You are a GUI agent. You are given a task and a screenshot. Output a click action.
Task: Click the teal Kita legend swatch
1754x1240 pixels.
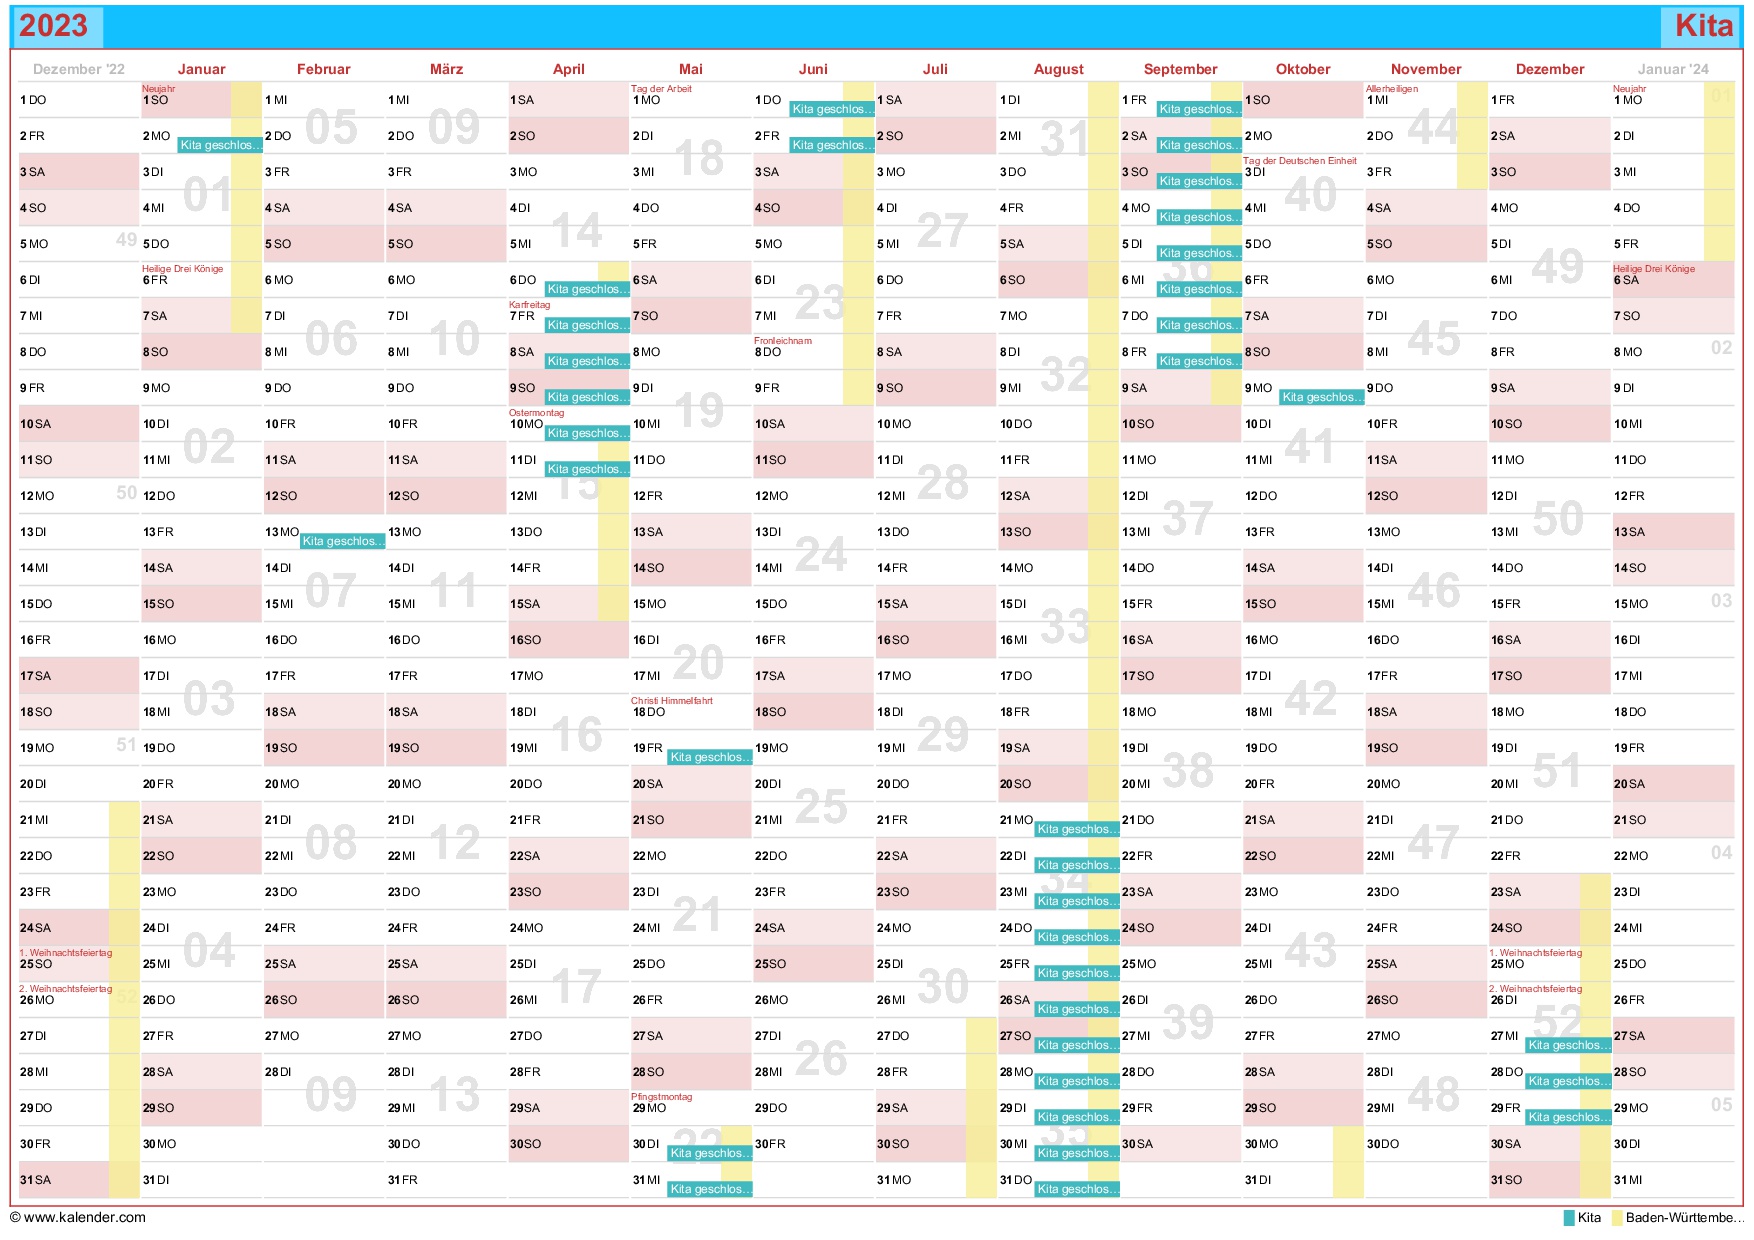point(1568,1218)
